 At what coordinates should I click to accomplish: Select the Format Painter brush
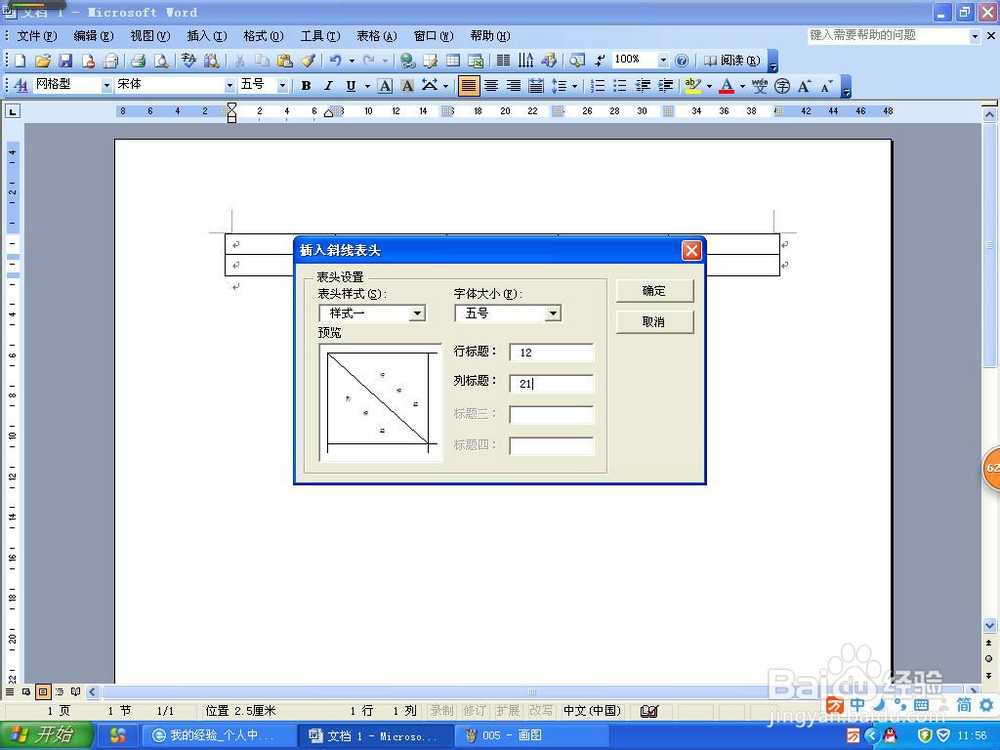coord(308,61)
